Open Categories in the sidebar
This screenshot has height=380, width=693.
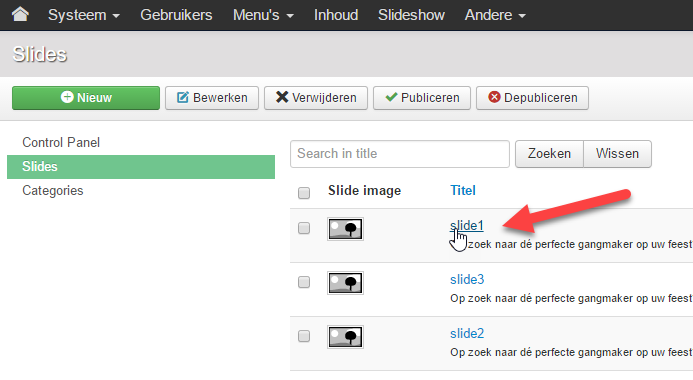(53, 190)
